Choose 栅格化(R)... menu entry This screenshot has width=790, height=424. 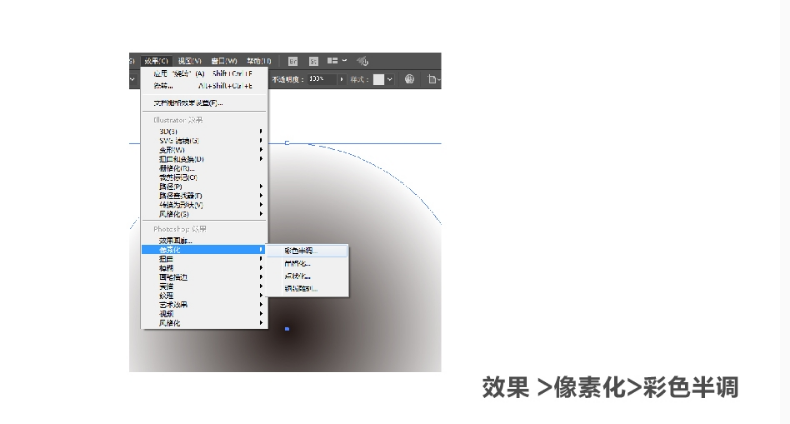pyautogui.click(x=204, y=168)
